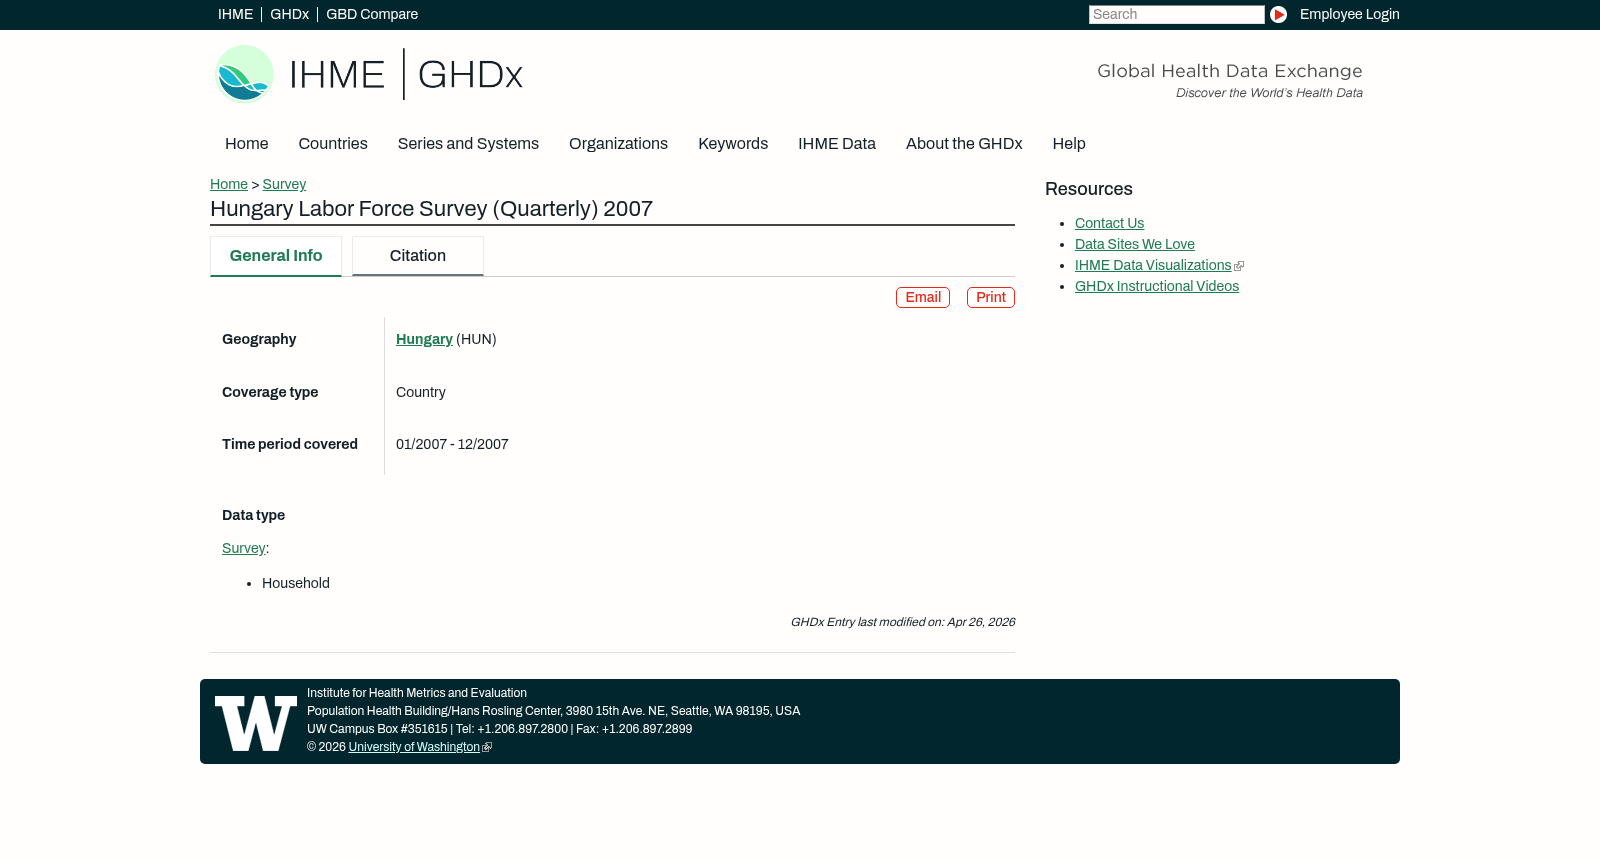Open the Hungary geography link
Viewport: 1600px width, 861px height.
424,340
